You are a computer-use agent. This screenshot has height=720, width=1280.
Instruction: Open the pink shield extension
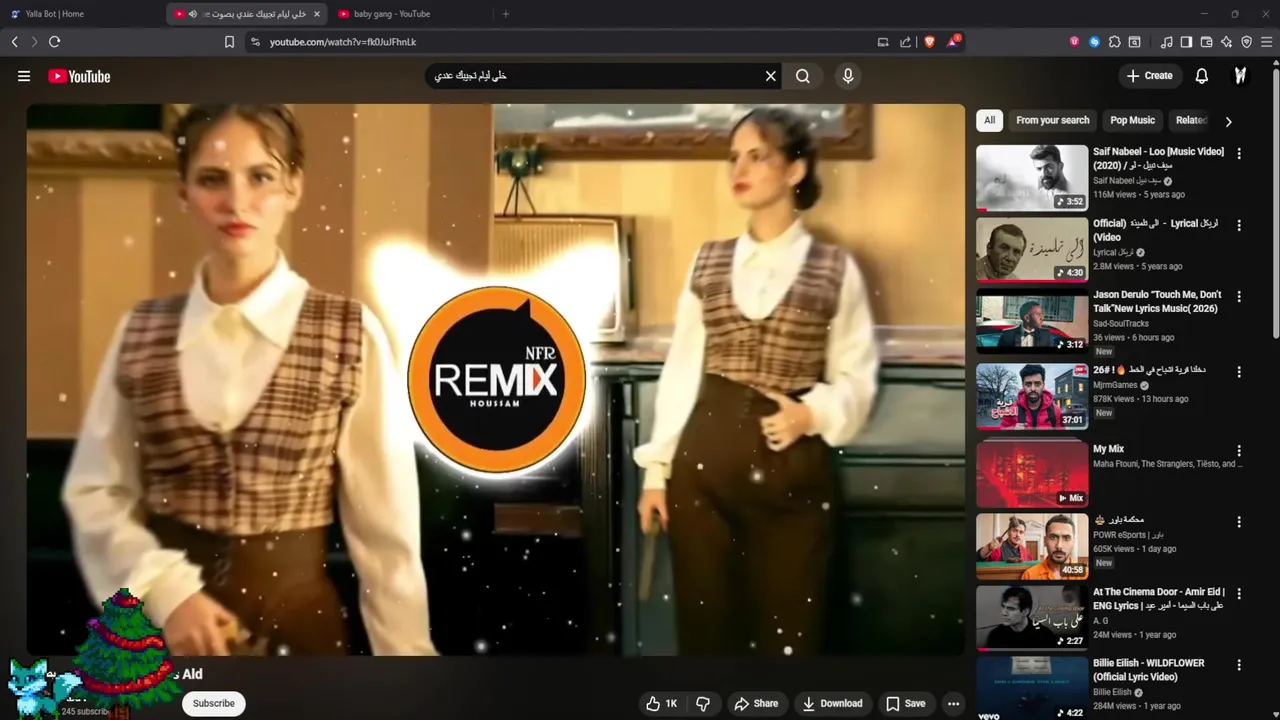click(x=1075, y=42)
